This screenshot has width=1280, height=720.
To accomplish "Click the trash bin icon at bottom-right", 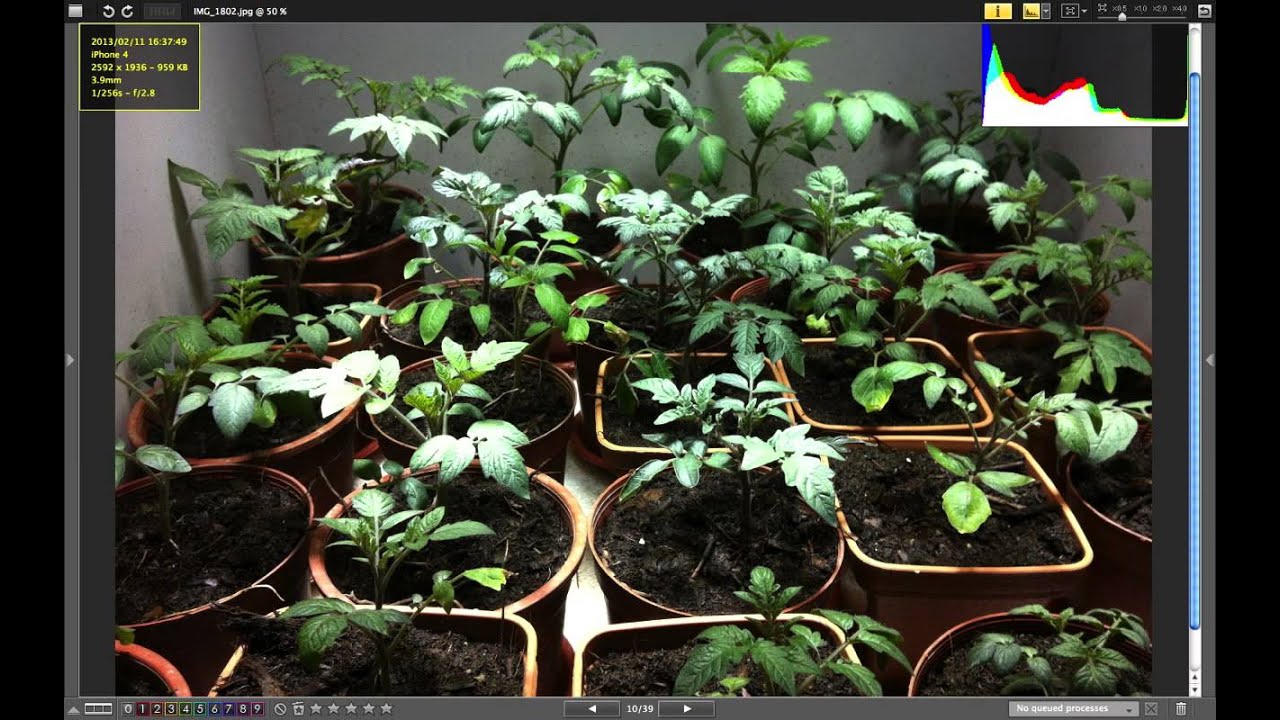I will [1181, 709].
